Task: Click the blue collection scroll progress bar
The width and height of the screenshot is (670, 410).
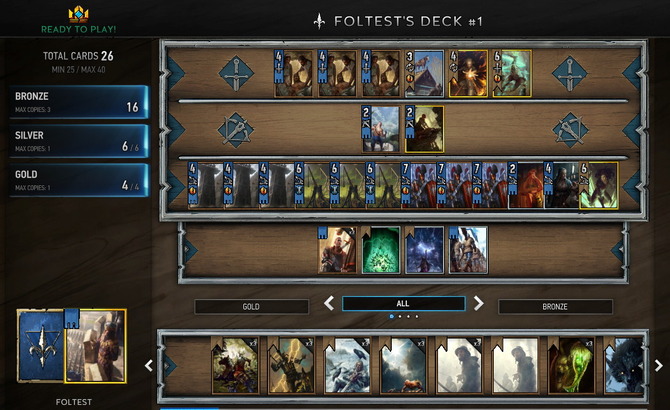Action: (x=189, y=408)
